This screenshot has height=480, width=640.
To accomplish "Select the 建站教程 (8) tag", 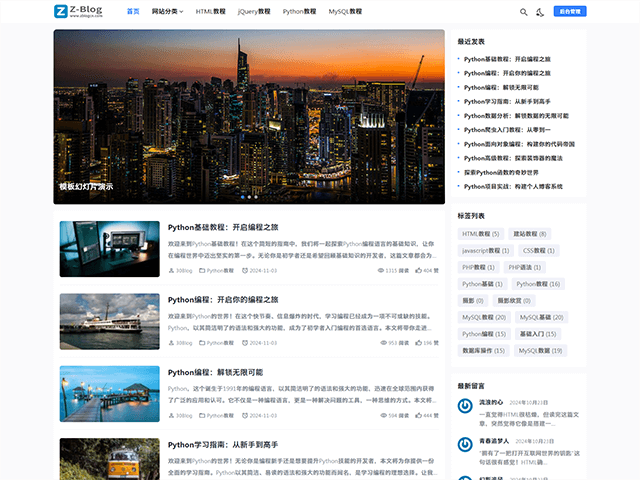I will pos(530,234).
